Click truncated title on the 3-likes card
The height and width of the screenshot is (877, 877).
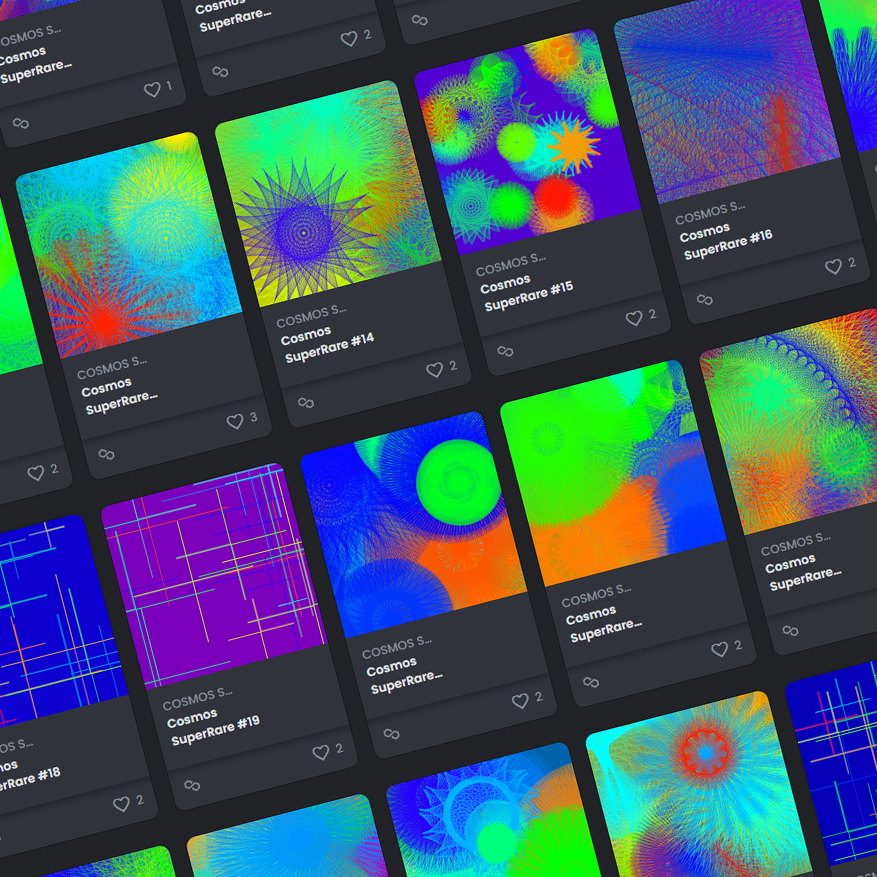click(x=120, y=395)
